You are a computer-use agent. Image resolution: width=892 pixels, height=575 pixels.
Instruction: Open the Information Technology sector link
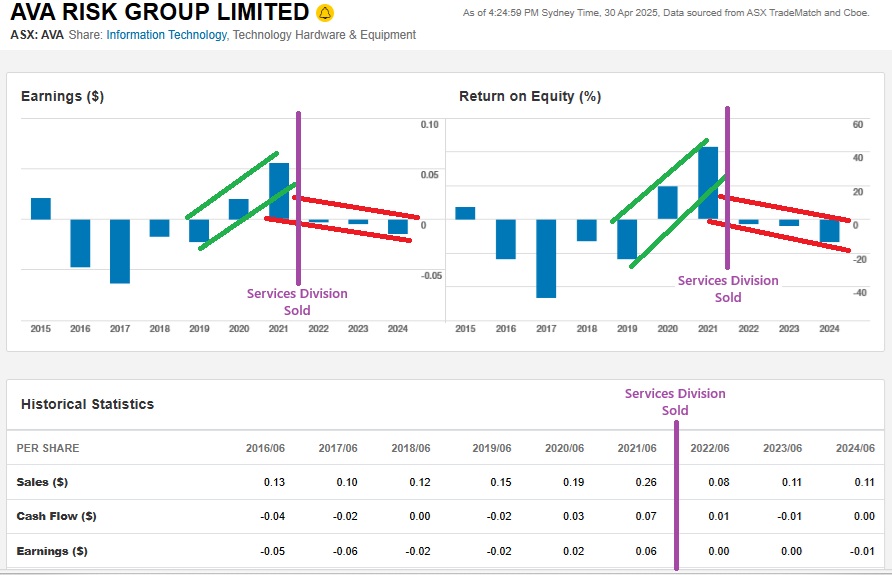(x=166, y=35)
